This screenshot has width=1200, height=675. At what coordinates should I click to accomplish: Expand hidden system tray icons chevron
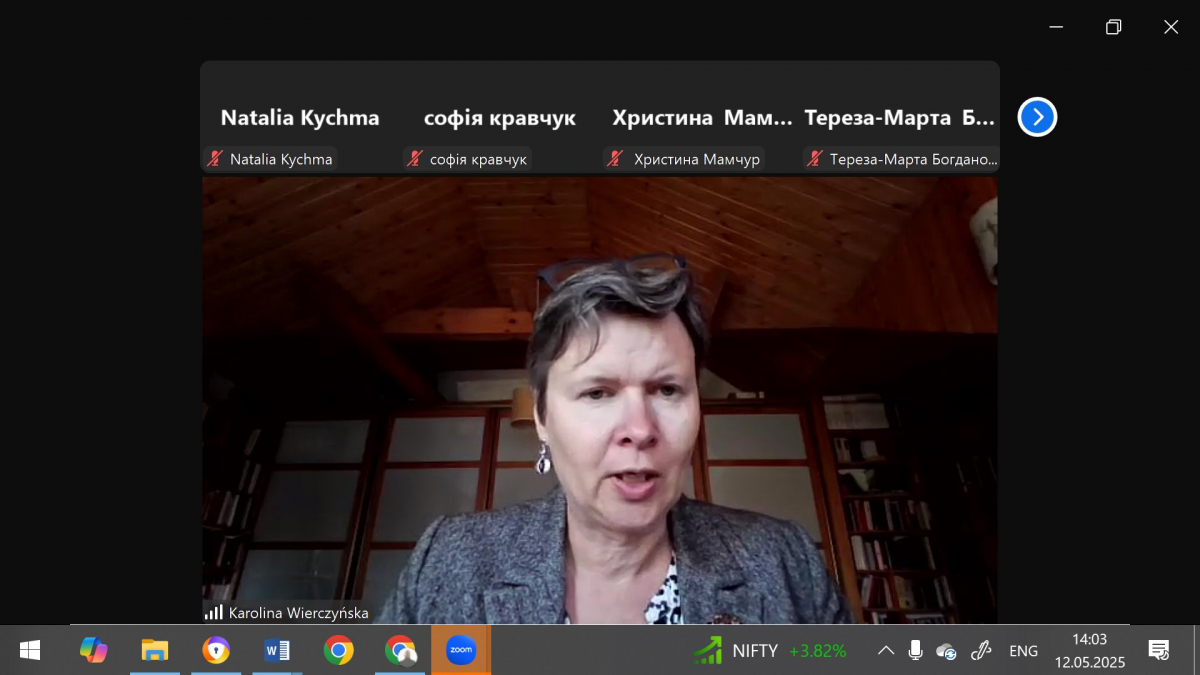[886, 651]
